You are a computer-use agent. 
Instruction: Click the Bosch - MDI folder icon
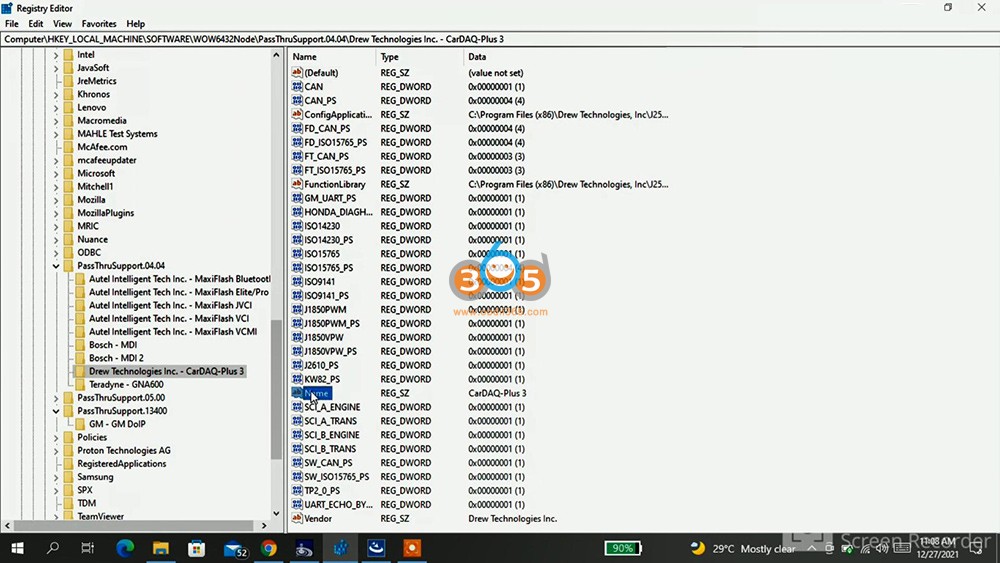pos(80,345)
